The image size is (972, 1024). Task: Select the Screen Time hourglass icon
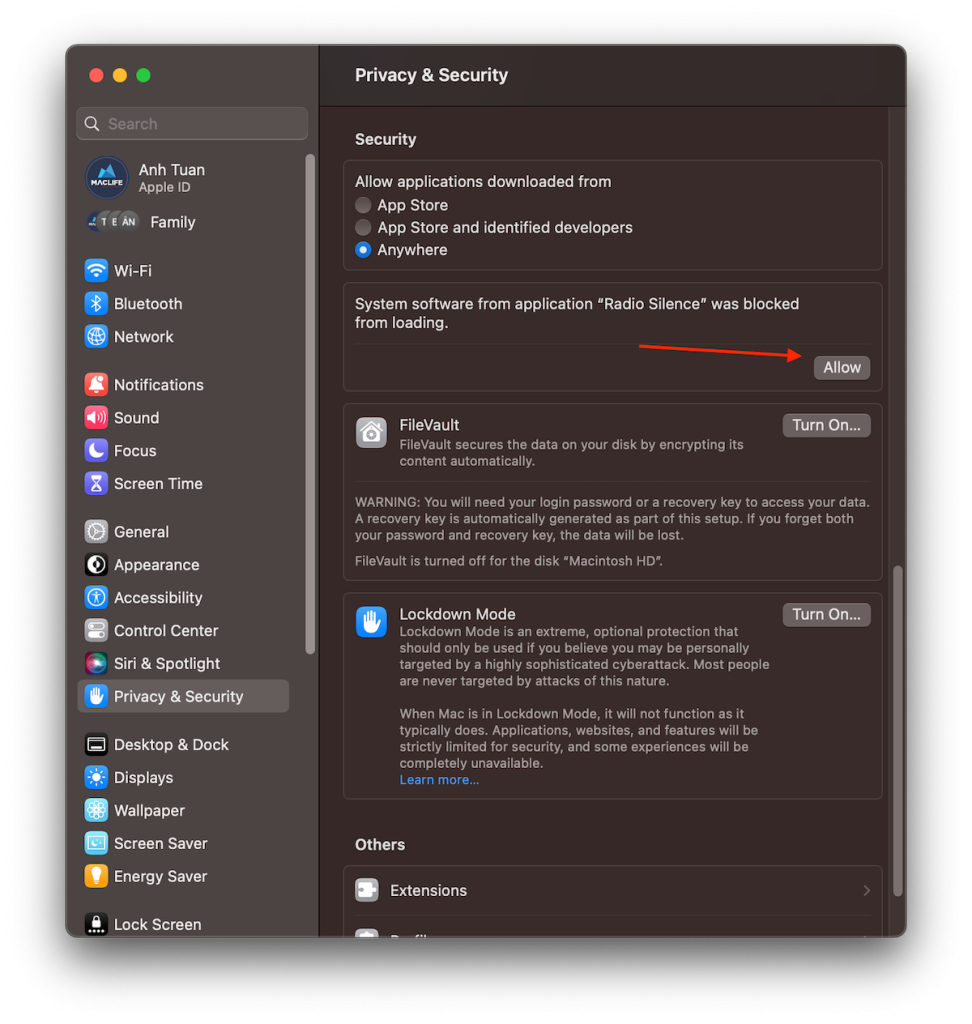pyautogui.click(x=95, y=483)
